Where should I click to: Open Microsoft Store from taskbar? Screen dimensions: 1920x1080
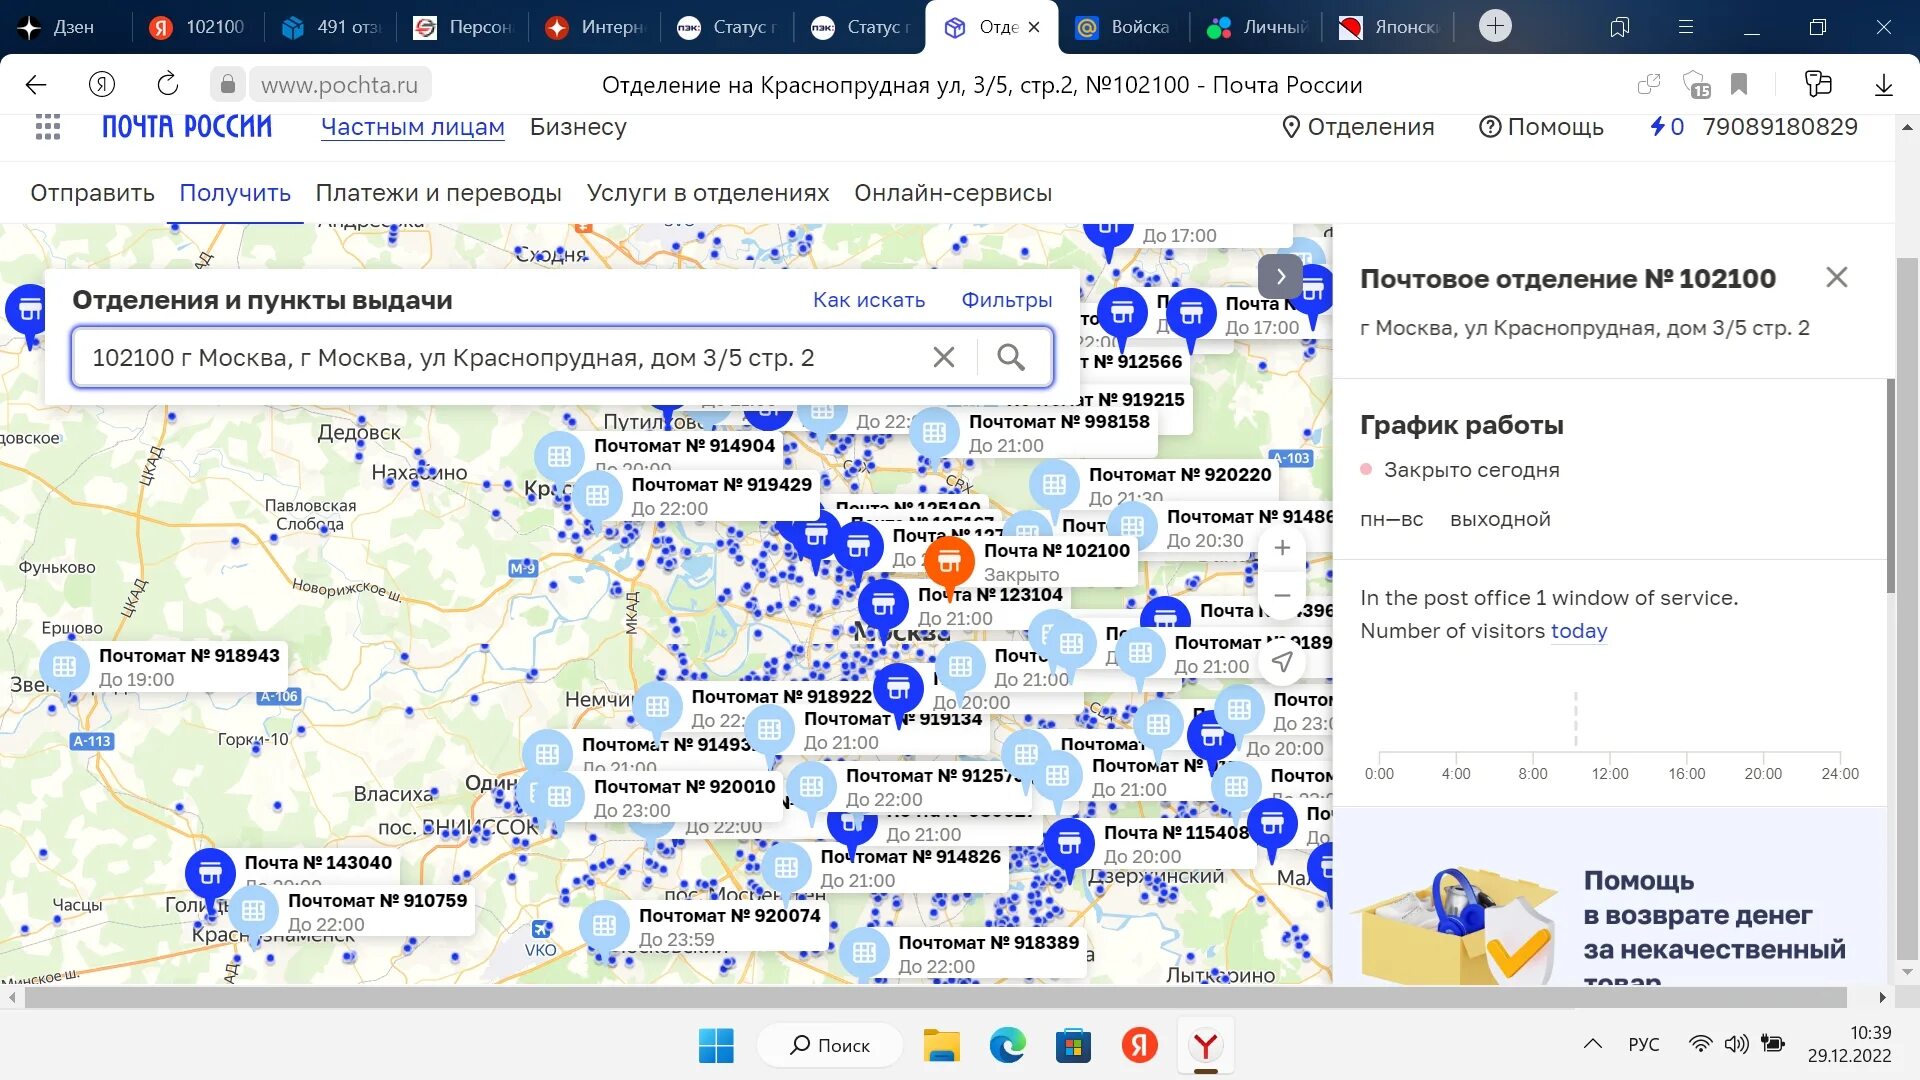point(1073,1045)
